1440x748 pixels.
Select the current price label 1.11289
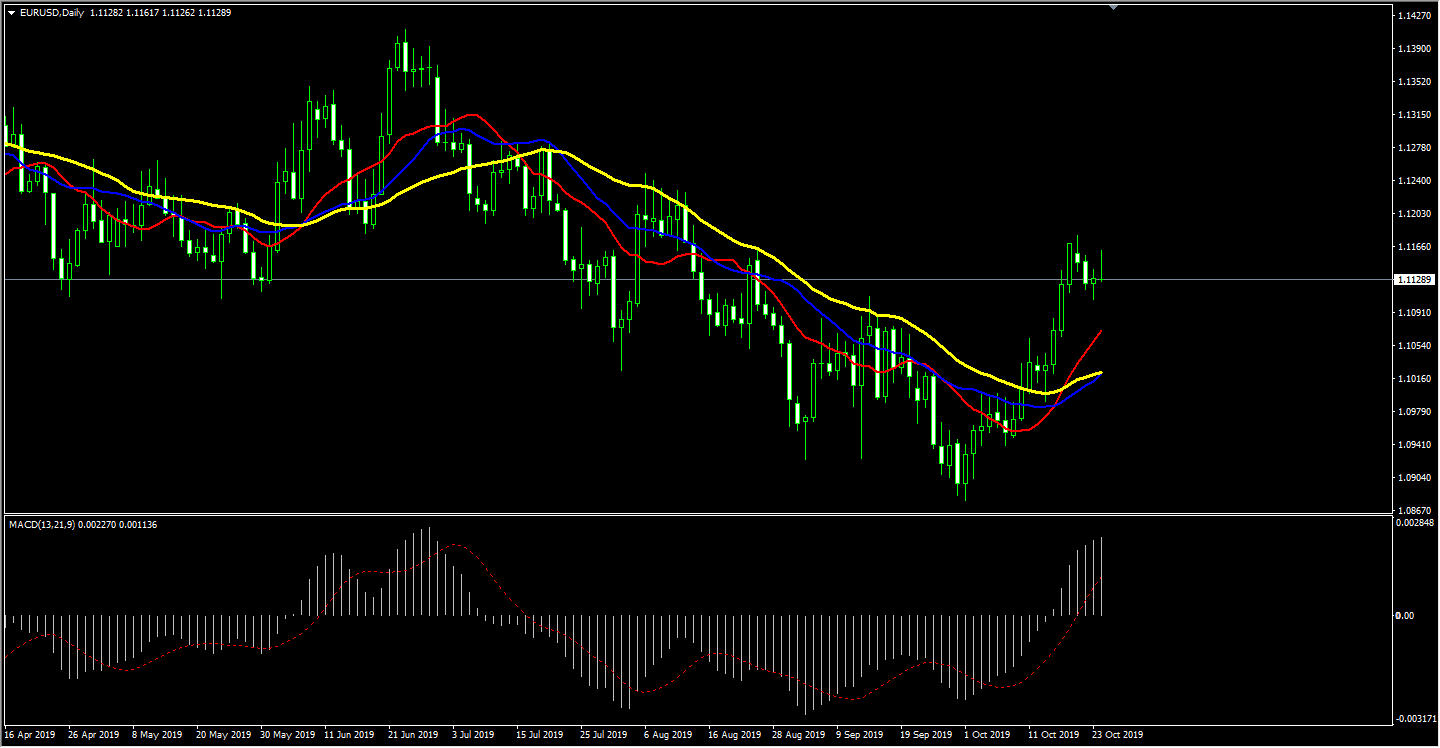pos(1412,280)
